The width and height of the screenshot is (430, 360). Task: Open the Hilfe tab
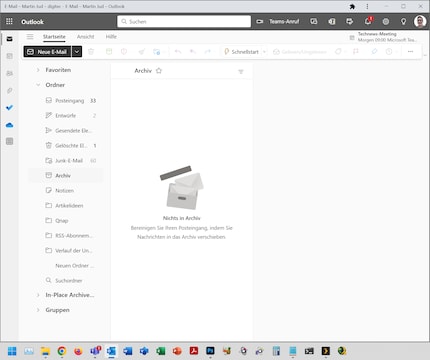(x=111, y=37)
